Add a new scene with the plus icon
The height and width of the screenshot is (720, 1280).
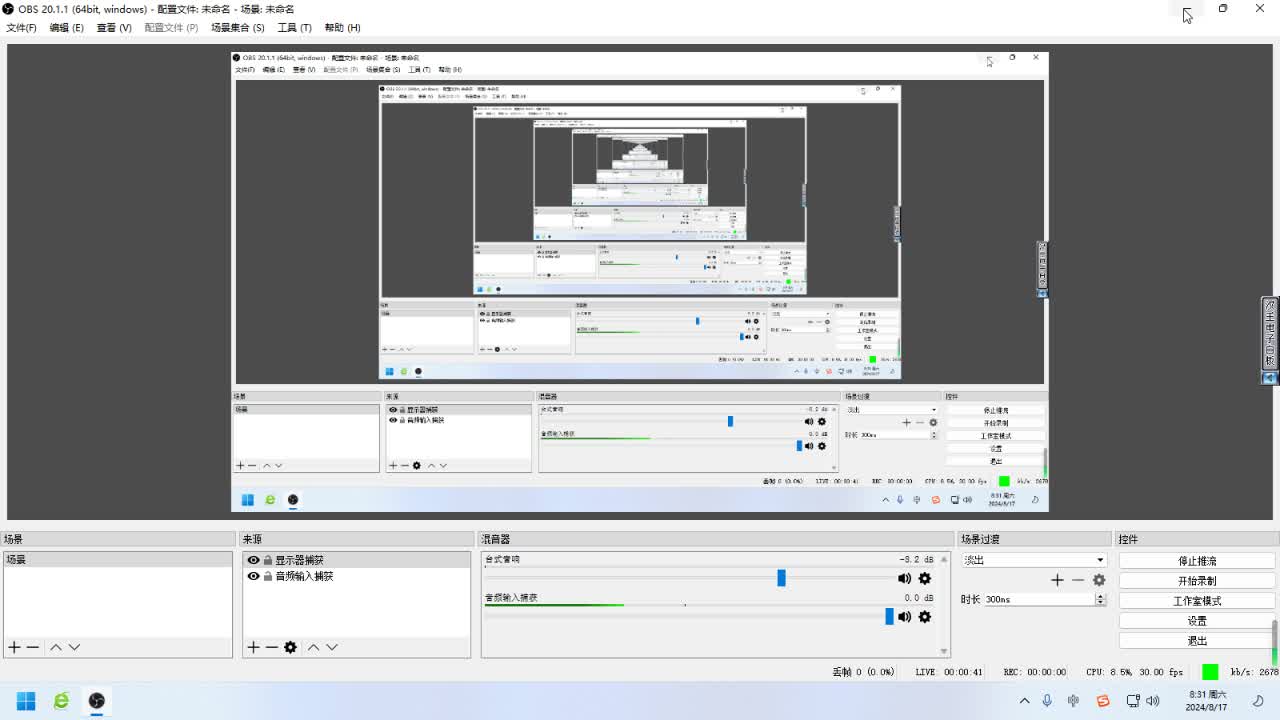coord(14,647)
